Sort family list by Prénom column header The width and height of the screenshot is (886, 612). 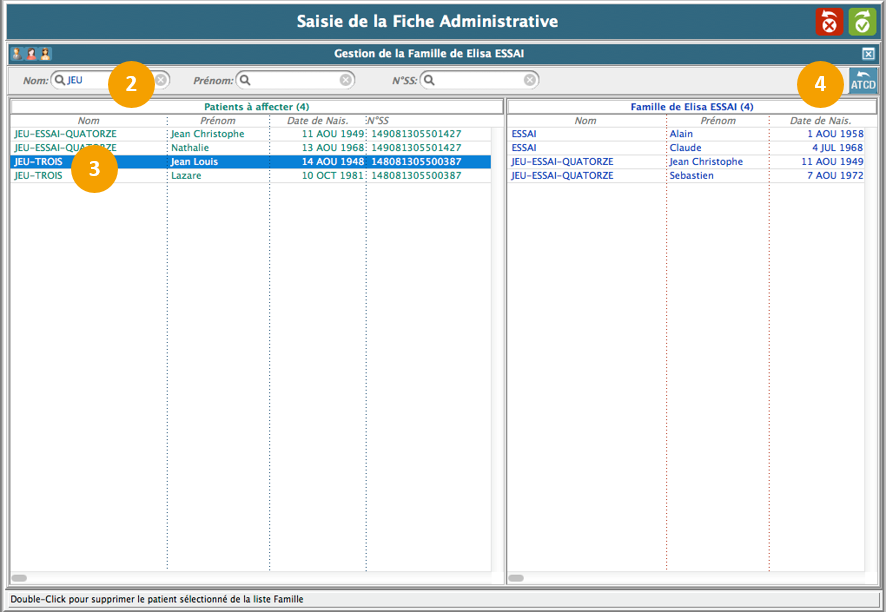tap(717, 121)
